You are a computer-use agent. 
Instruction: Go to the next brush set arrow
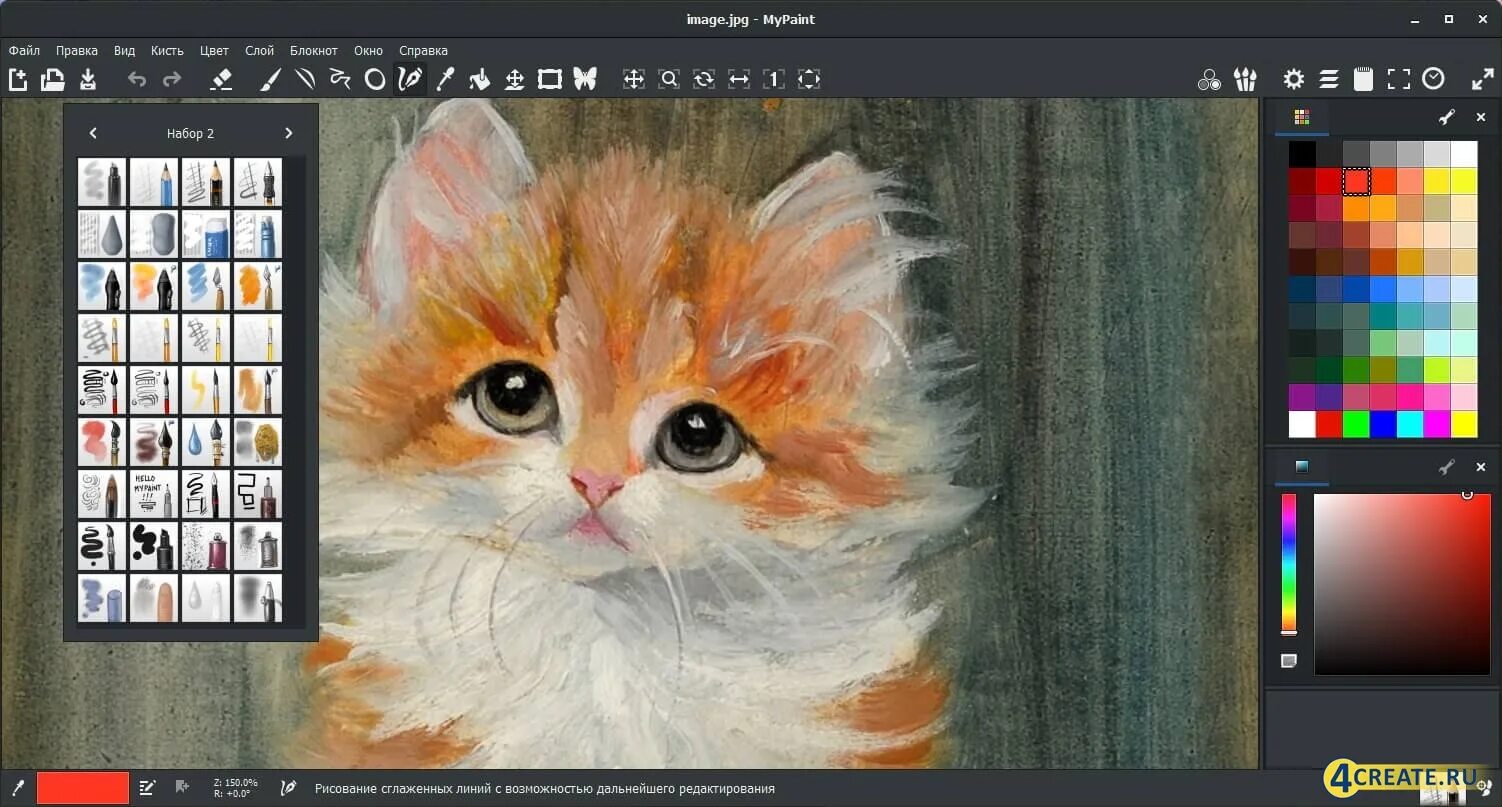point(289,133)
